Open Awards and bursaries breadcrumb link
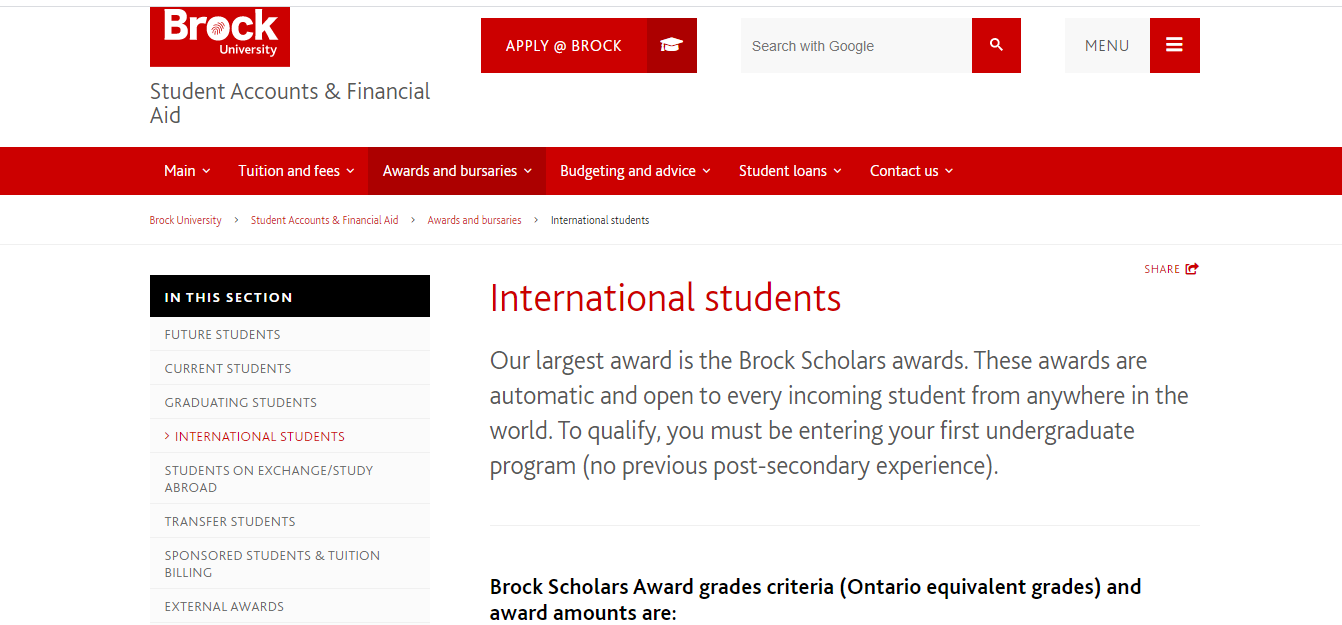This screenshot has height=625, width=1342. tap(474, 220)
